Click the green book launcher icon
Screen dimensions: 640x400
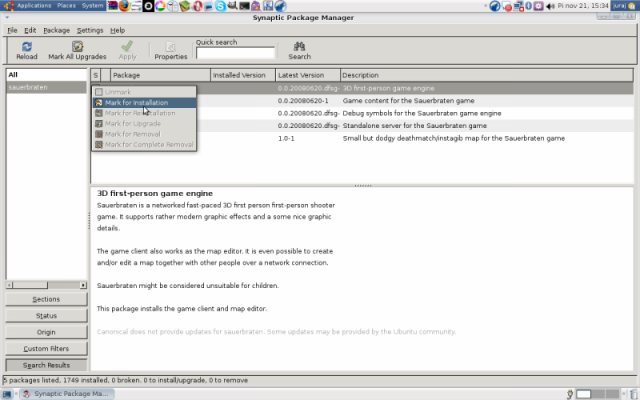pos(184,6)
